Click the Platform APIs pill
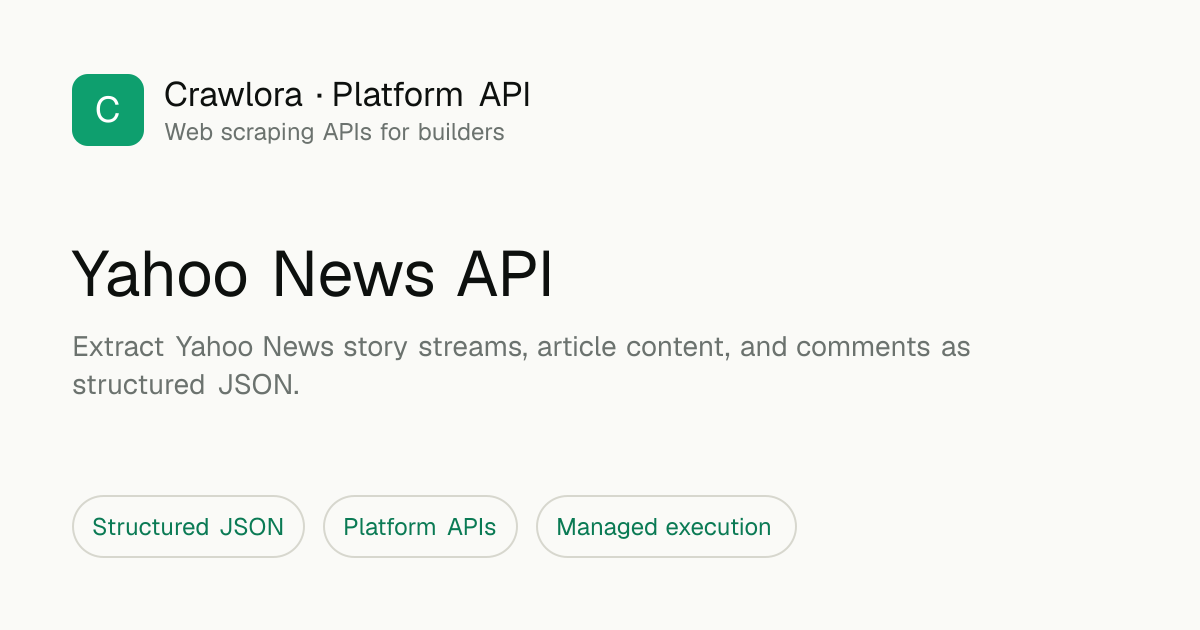Viewport: 1200px width, 630px height. [x=420, y=527]
